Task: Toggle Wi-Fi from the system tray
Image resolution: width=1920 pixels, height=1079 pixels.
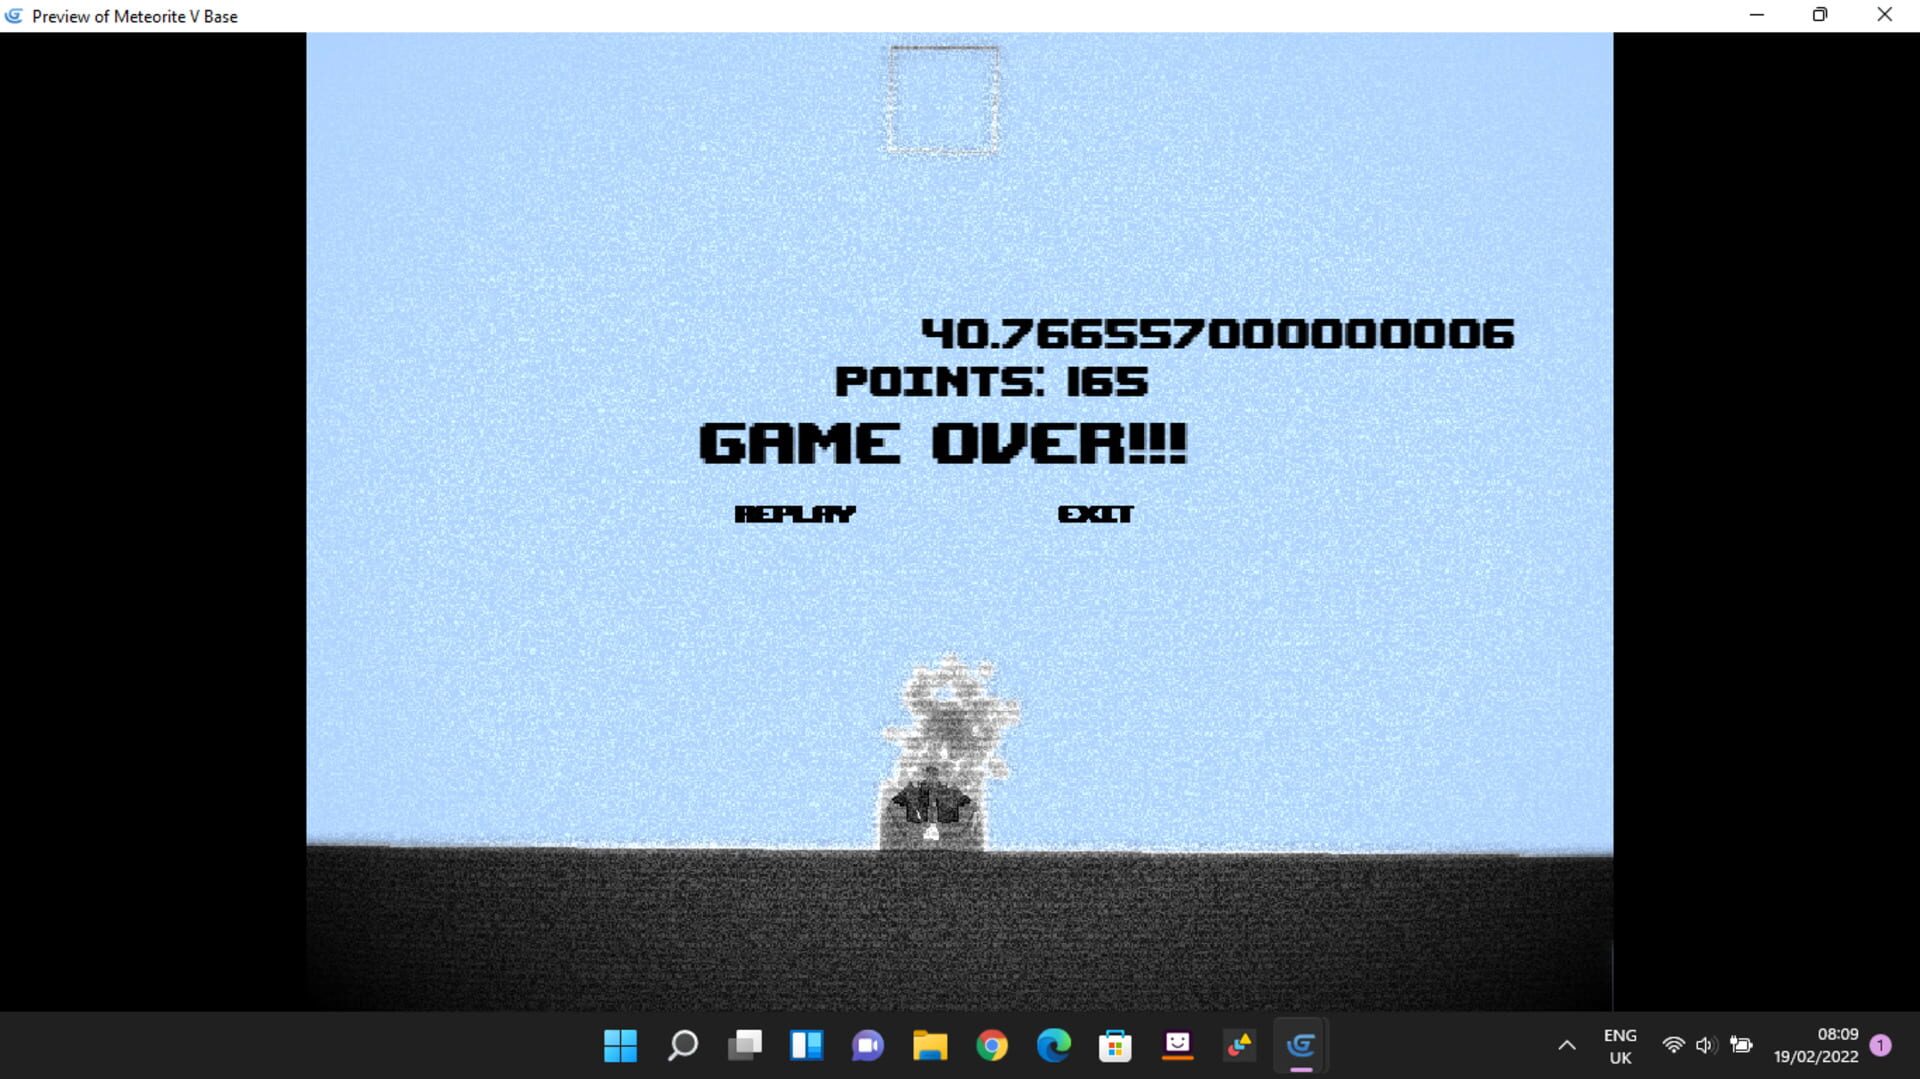Action: [1674, 1045]
